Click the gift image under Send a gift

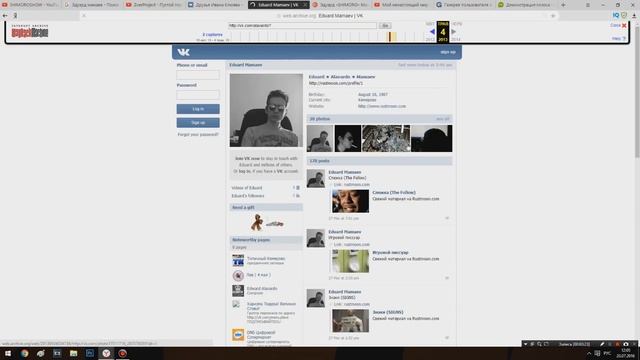[266, 223]
